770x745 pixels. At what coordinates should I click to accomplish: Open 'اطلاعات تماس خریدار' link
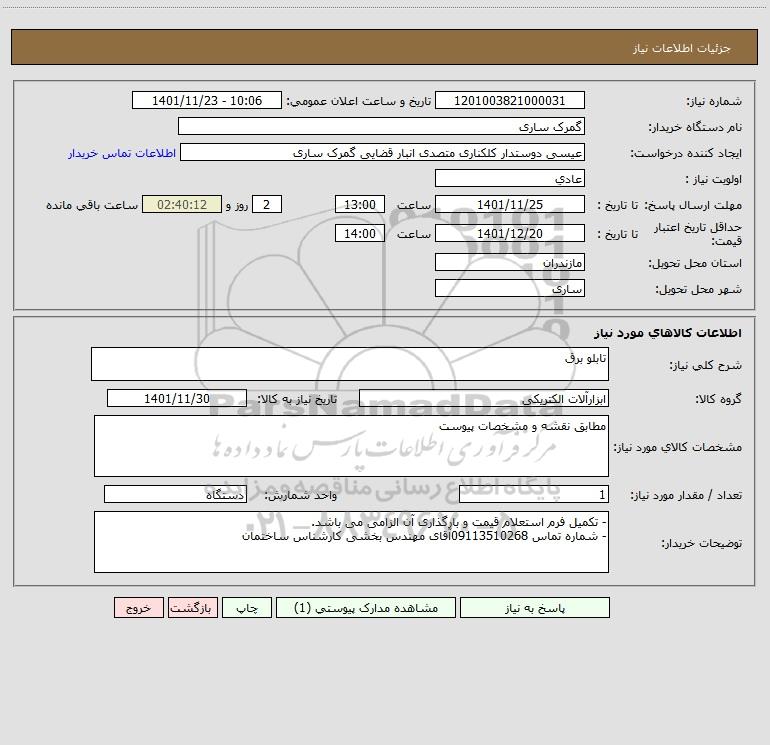(x=122, y=153)
